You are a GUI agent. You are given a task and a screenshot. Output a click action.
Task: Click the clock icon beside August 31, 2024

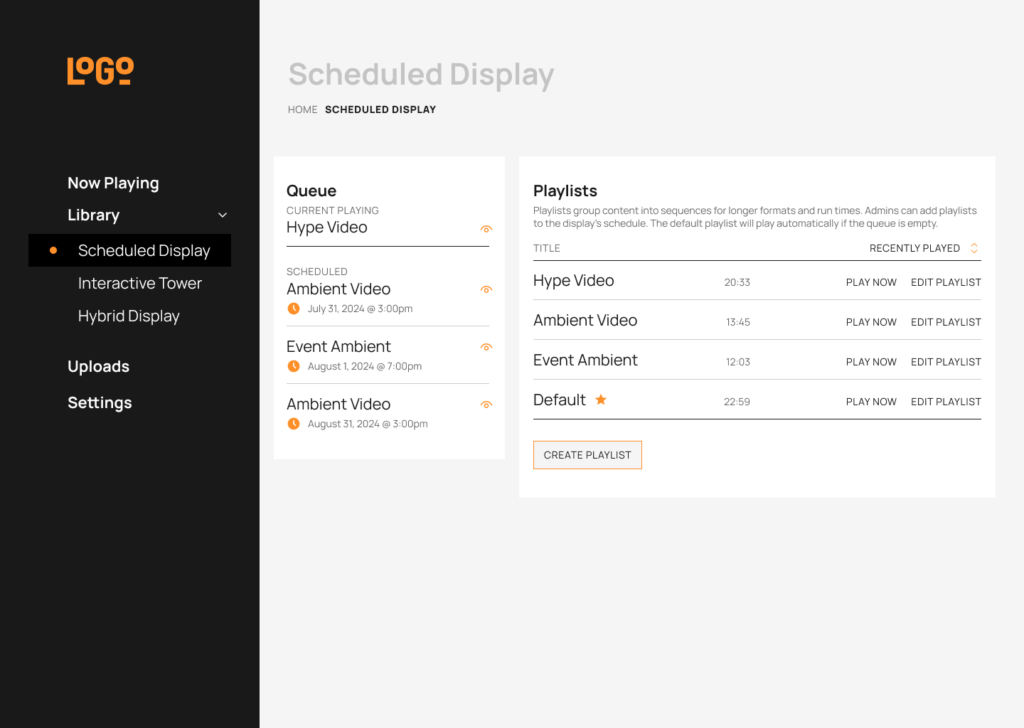tap(294, 424)
